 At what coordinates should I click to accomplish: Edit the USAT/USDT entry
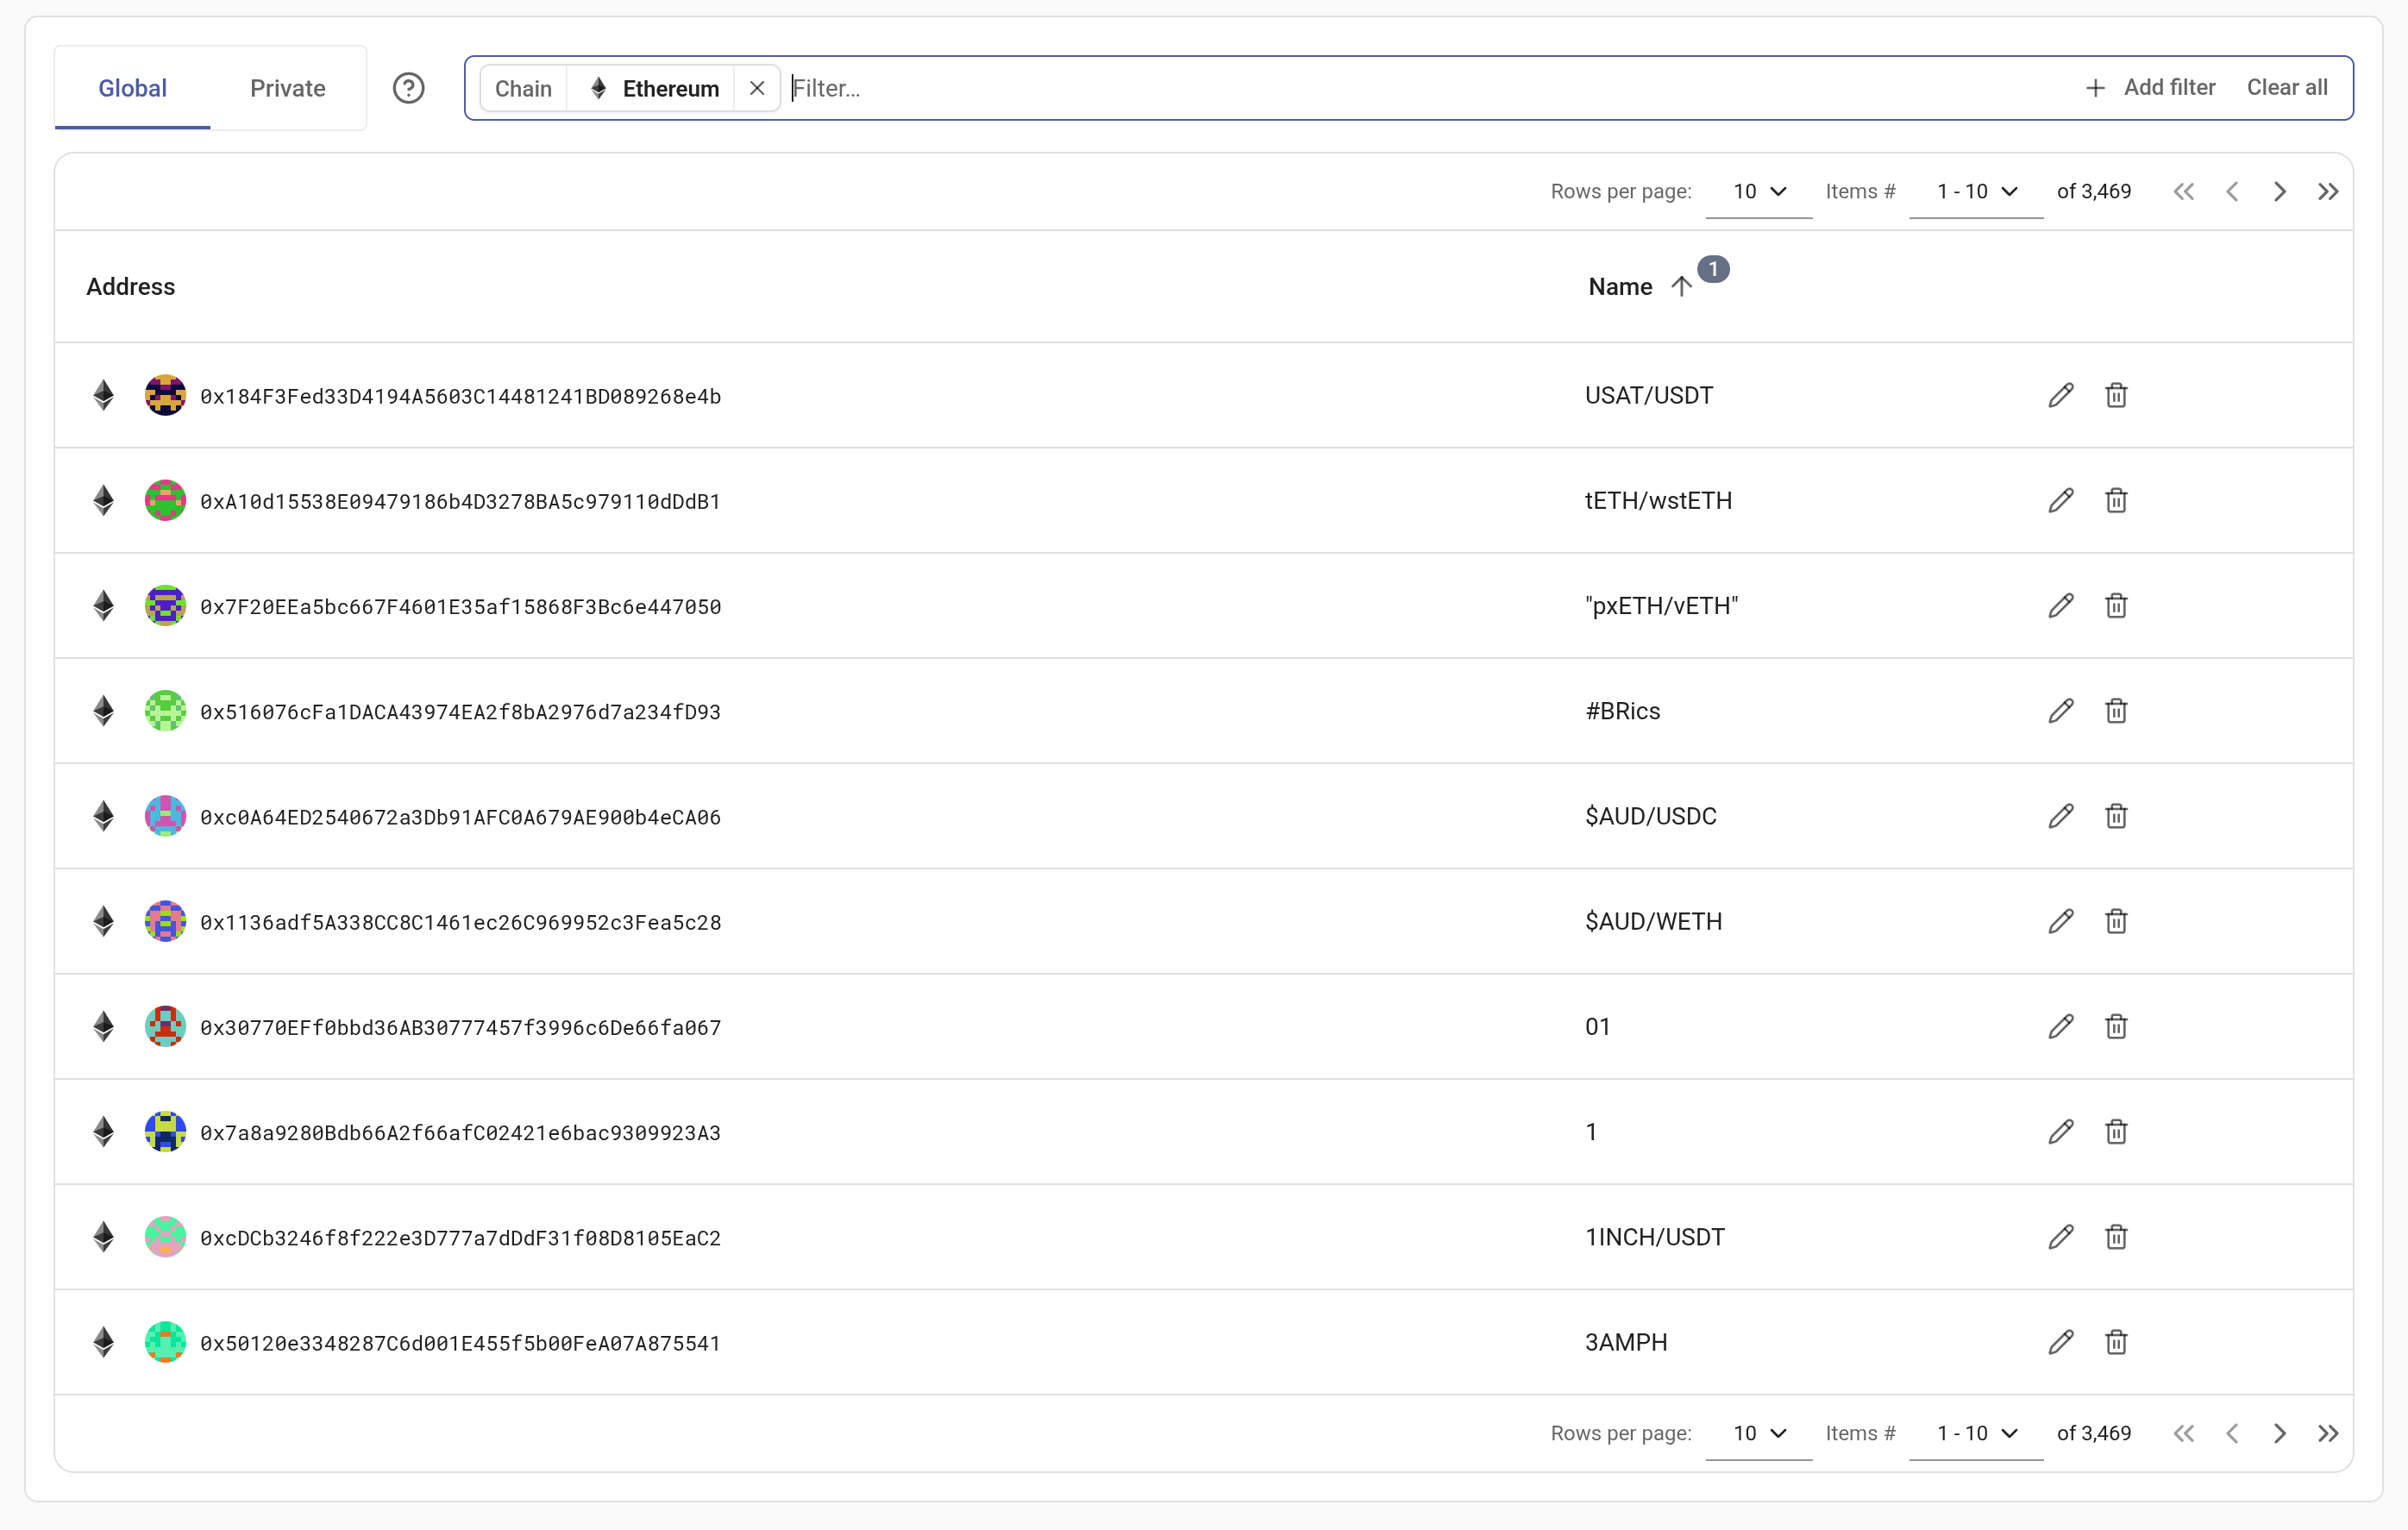pyautogui.click(x=2060, y=395)
